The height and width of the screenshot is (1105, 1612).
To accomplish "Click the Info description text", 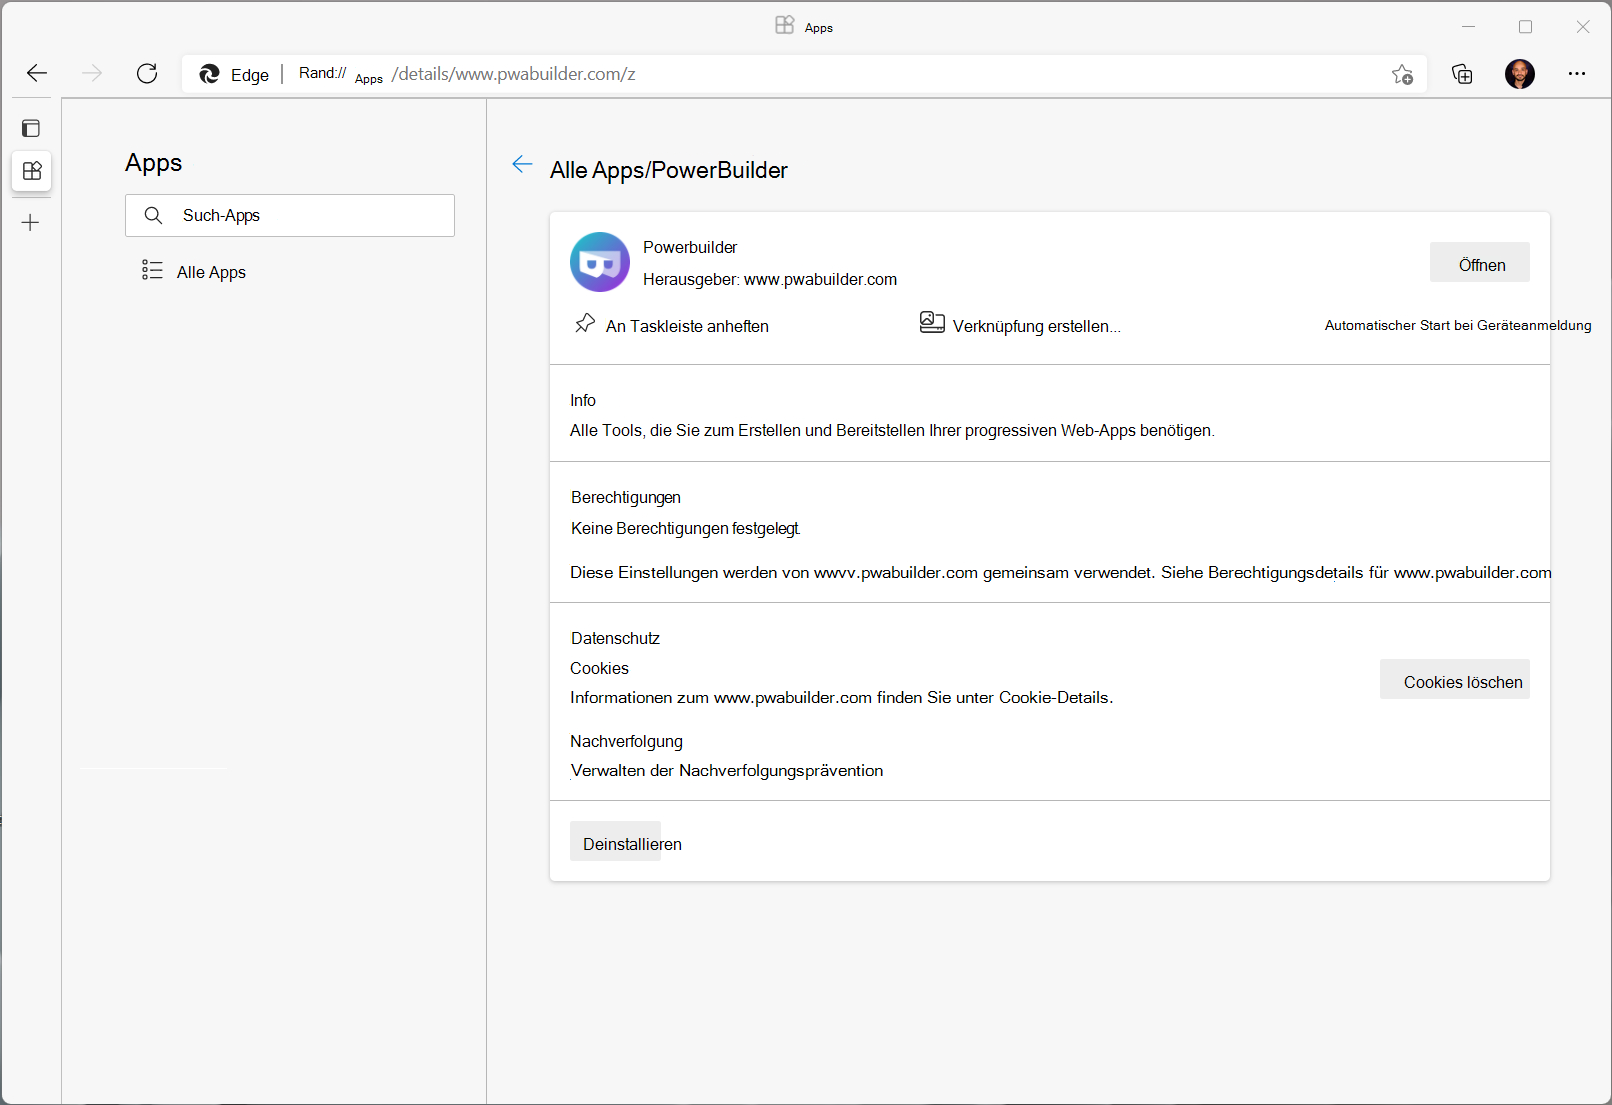I will 892,430.
